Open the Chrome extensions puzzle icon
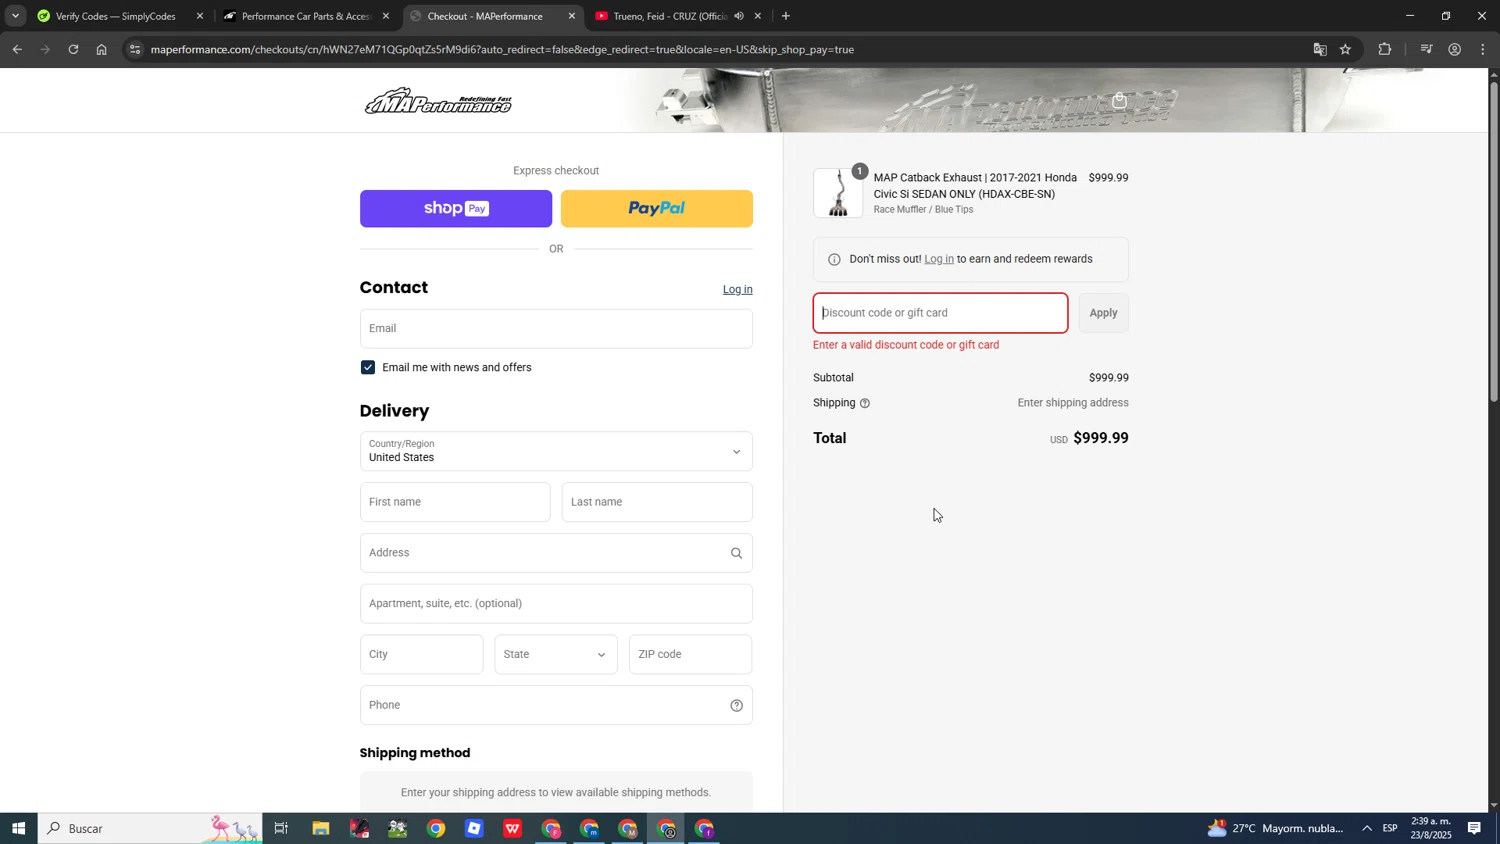The width and height of the screenshot is (1500, 844). tap(1385, 49)
